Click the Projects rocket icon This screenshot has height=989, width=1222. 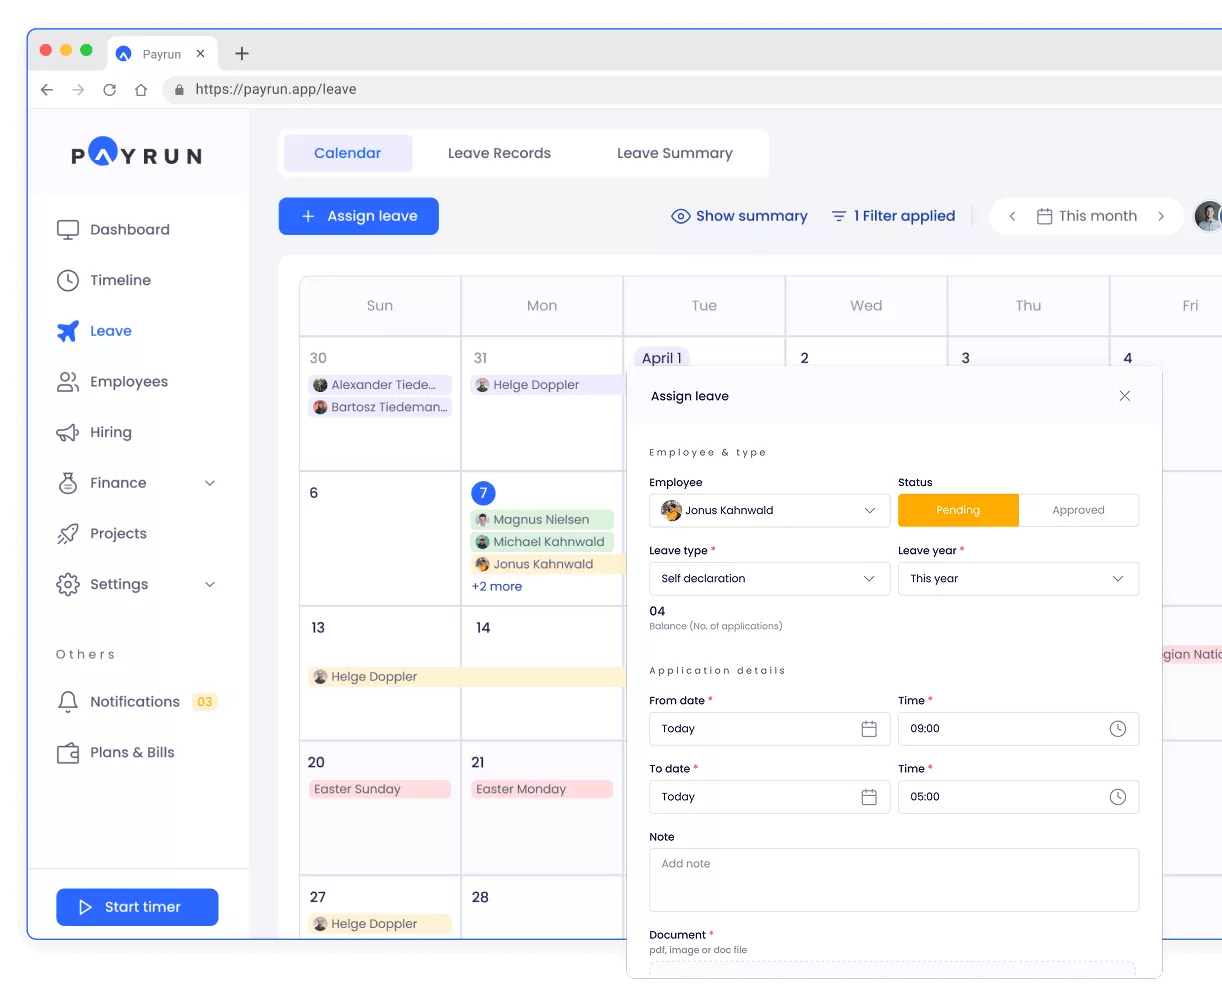(x=68, y=534)
